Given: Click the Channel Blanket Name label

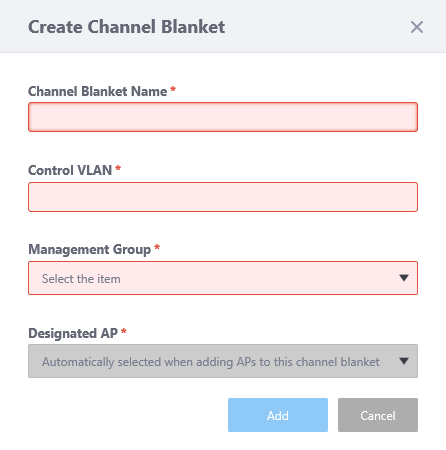Looking at the screenshot, I should tap(97, 91).
